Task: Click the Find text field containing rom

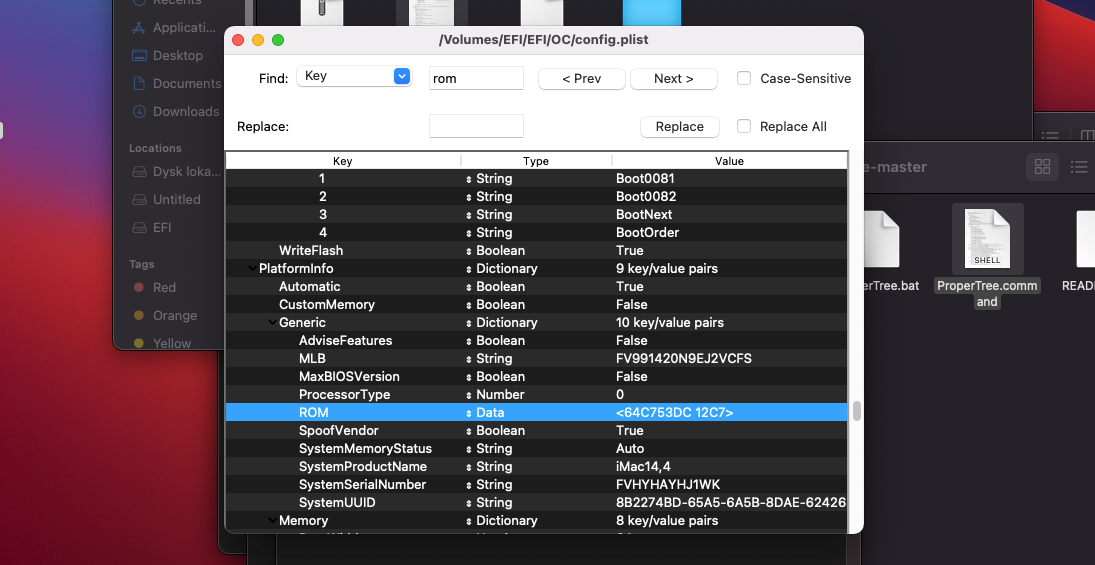Action: click(x=476, y=78)
